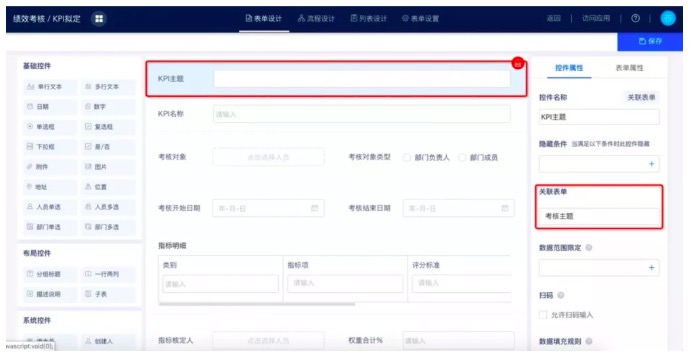694x361 pixels.
Task: Click the 绩效考核 / KPI拟定 breadcrumb title
Action: pyautogui.click(x=47, y=19)
